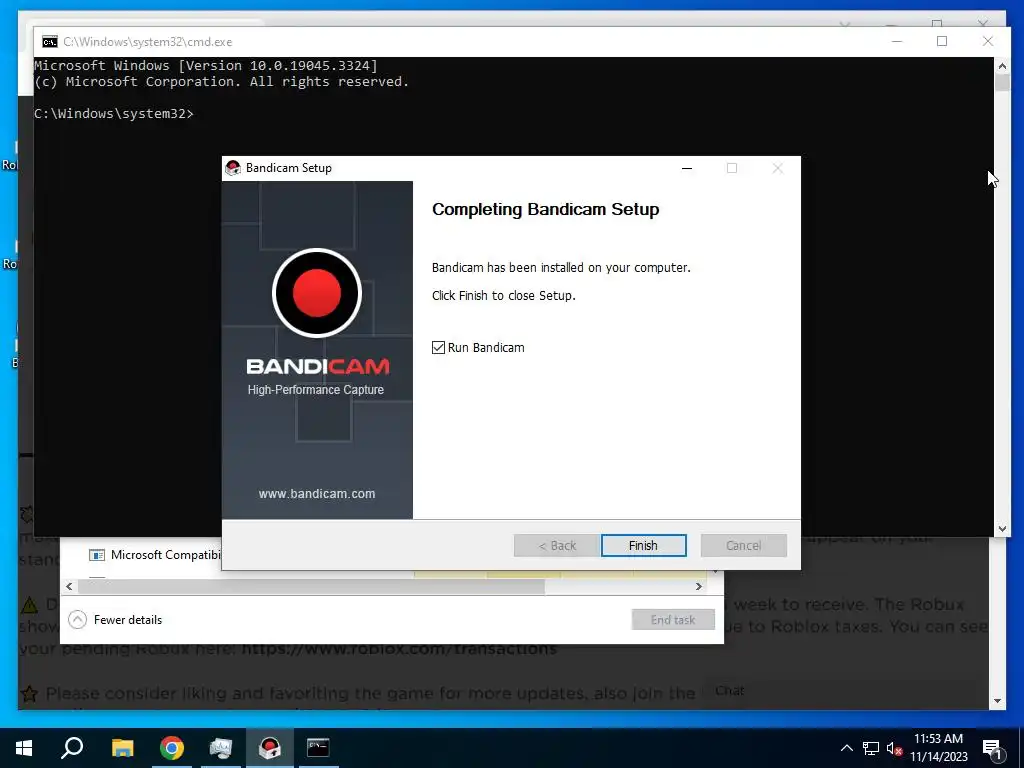Open the notification center icon
The width and height of the screenshot is (1024, 768).
point(992,748)
